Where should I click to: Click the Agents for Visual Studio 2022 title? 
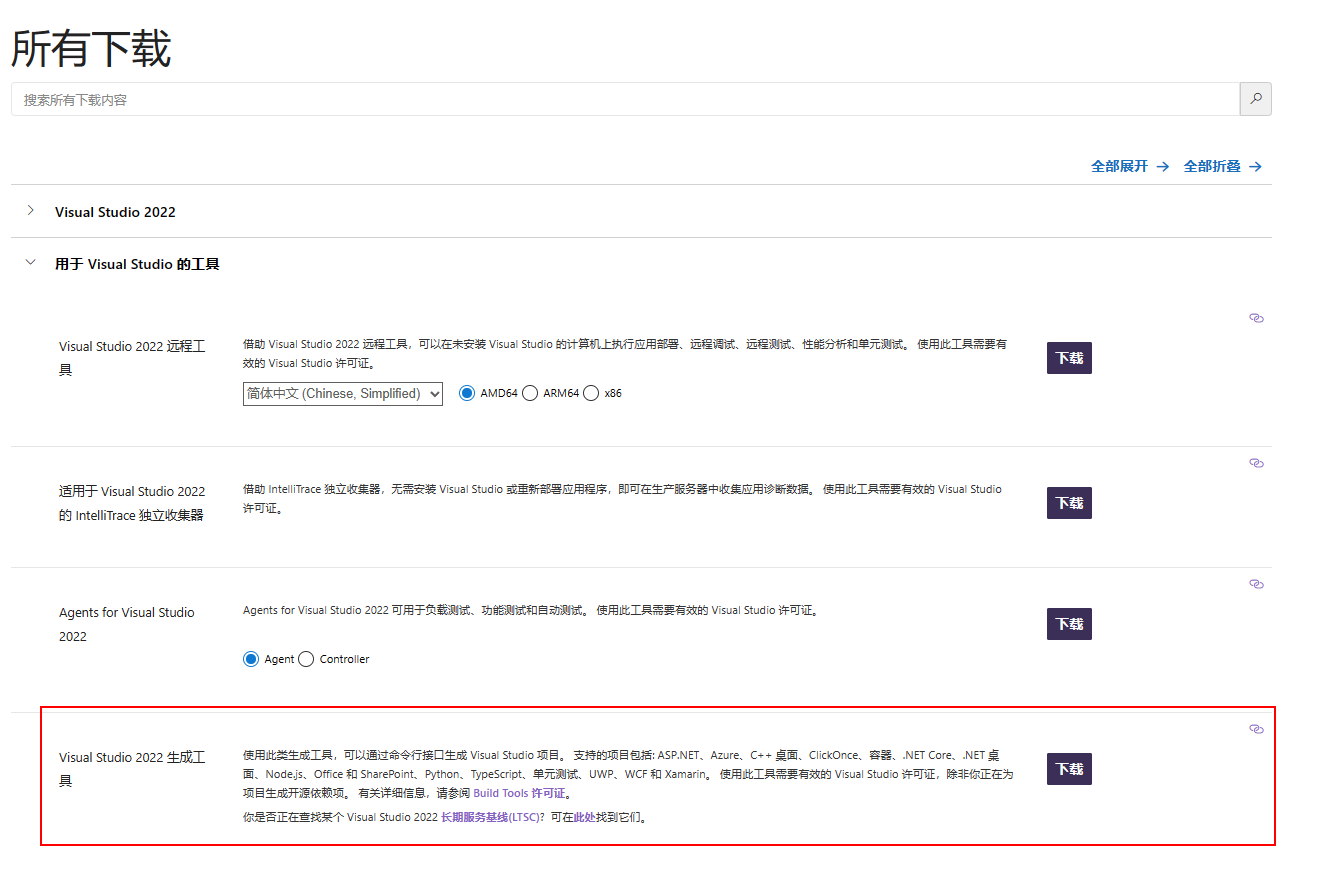127,624
